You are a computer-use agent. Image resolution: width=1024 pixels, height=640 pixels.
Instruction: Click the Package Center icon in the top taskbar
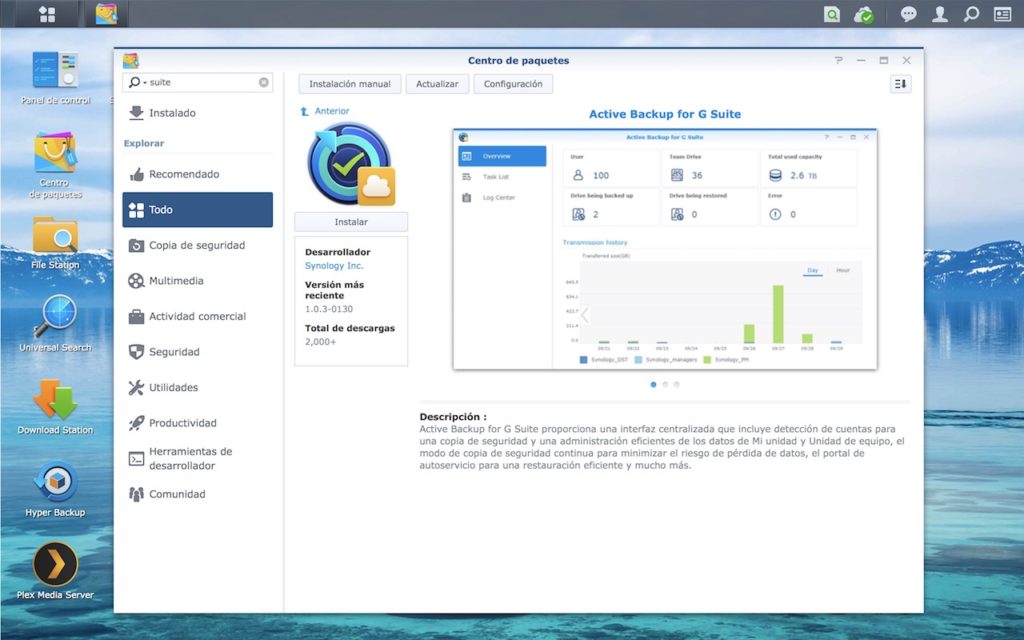tap(106, 14)
